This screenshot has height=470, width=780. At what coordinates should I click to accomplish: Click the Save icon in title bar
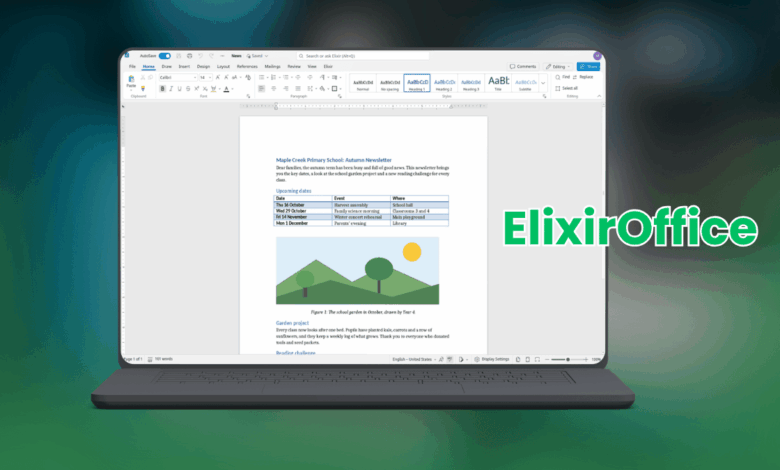point(179,56)
